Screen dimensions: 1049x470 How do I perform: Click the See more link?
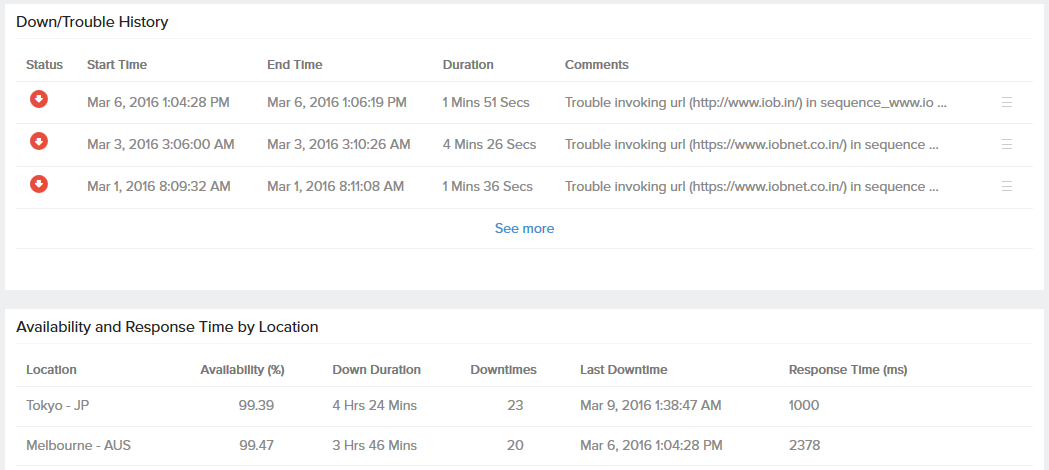click(524, 229)
